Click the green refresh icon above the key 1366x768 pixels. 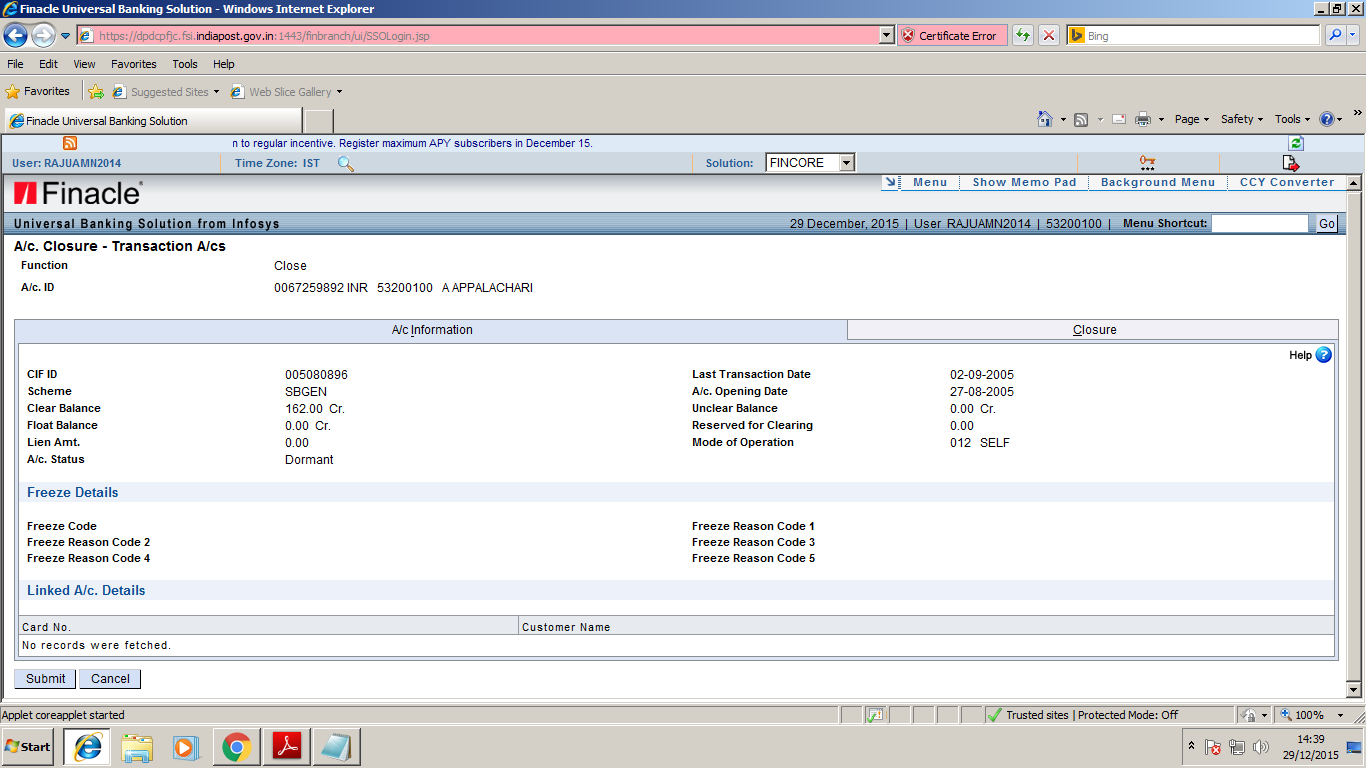(x=1294, y=143)
